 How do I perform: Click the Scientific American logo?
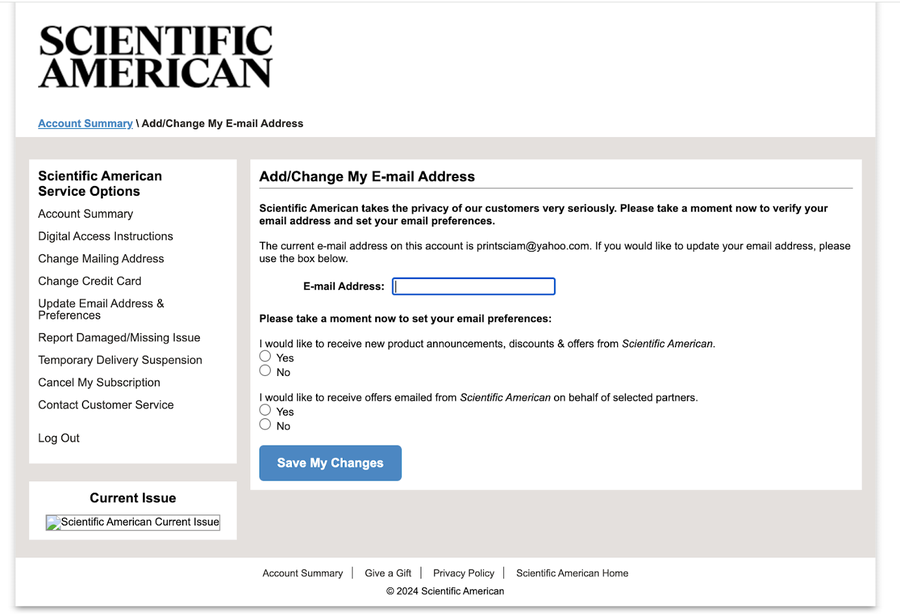[x=155, y=56]
